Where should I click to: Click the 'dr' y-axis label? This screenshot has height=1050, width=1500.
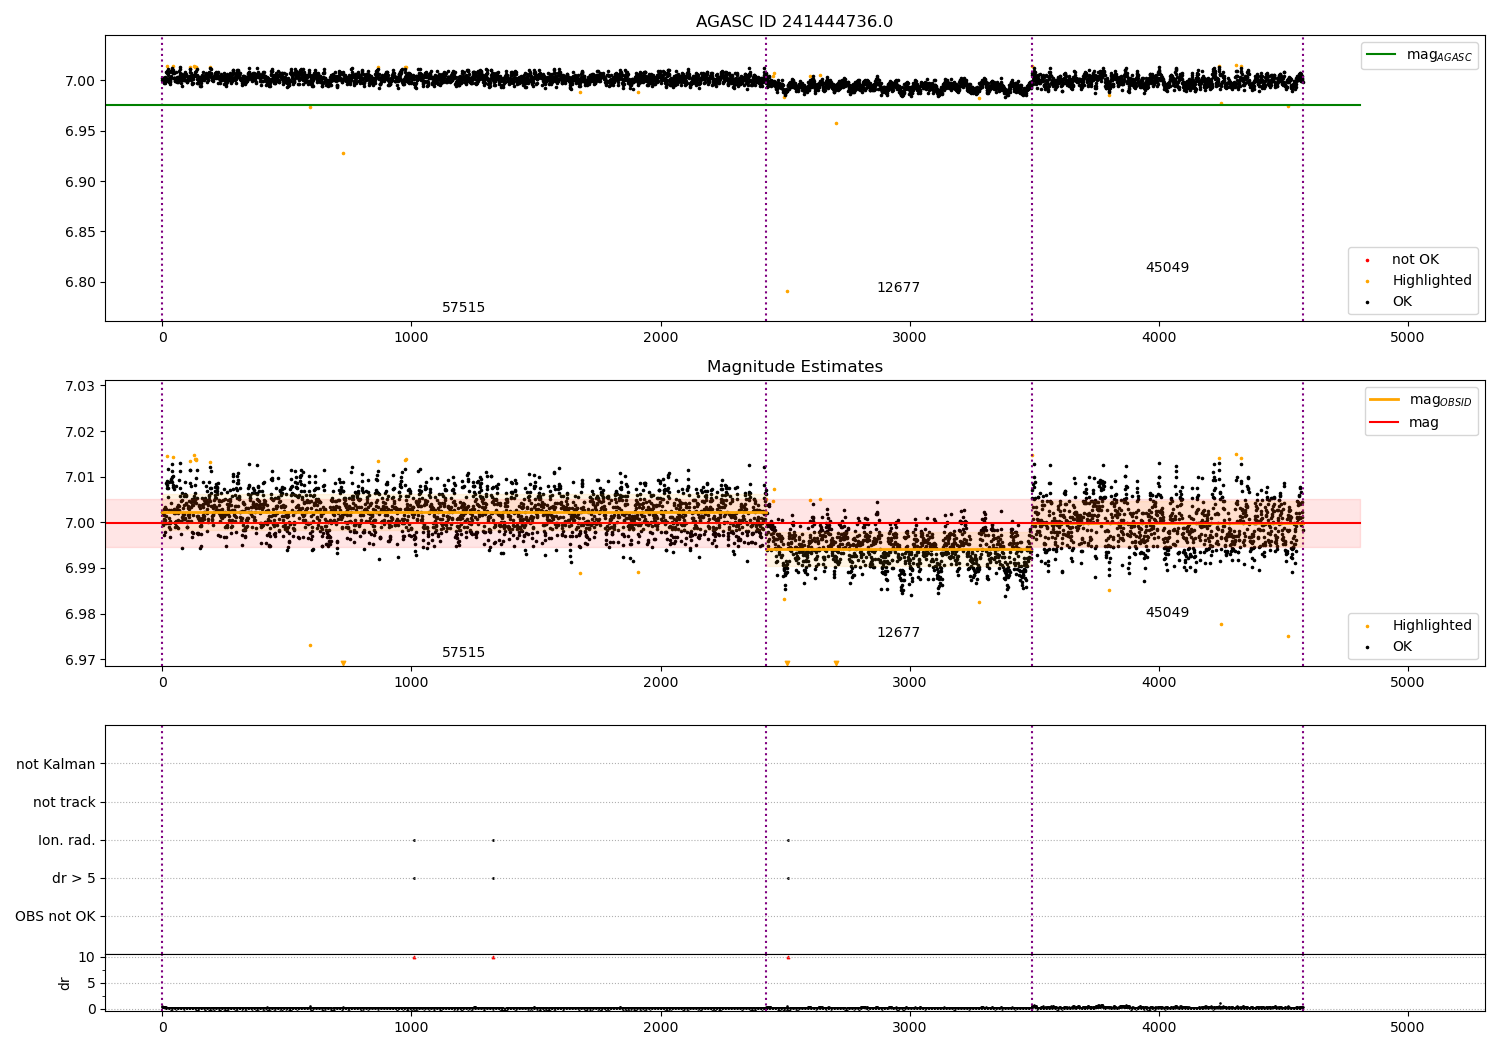coord(65,984)
